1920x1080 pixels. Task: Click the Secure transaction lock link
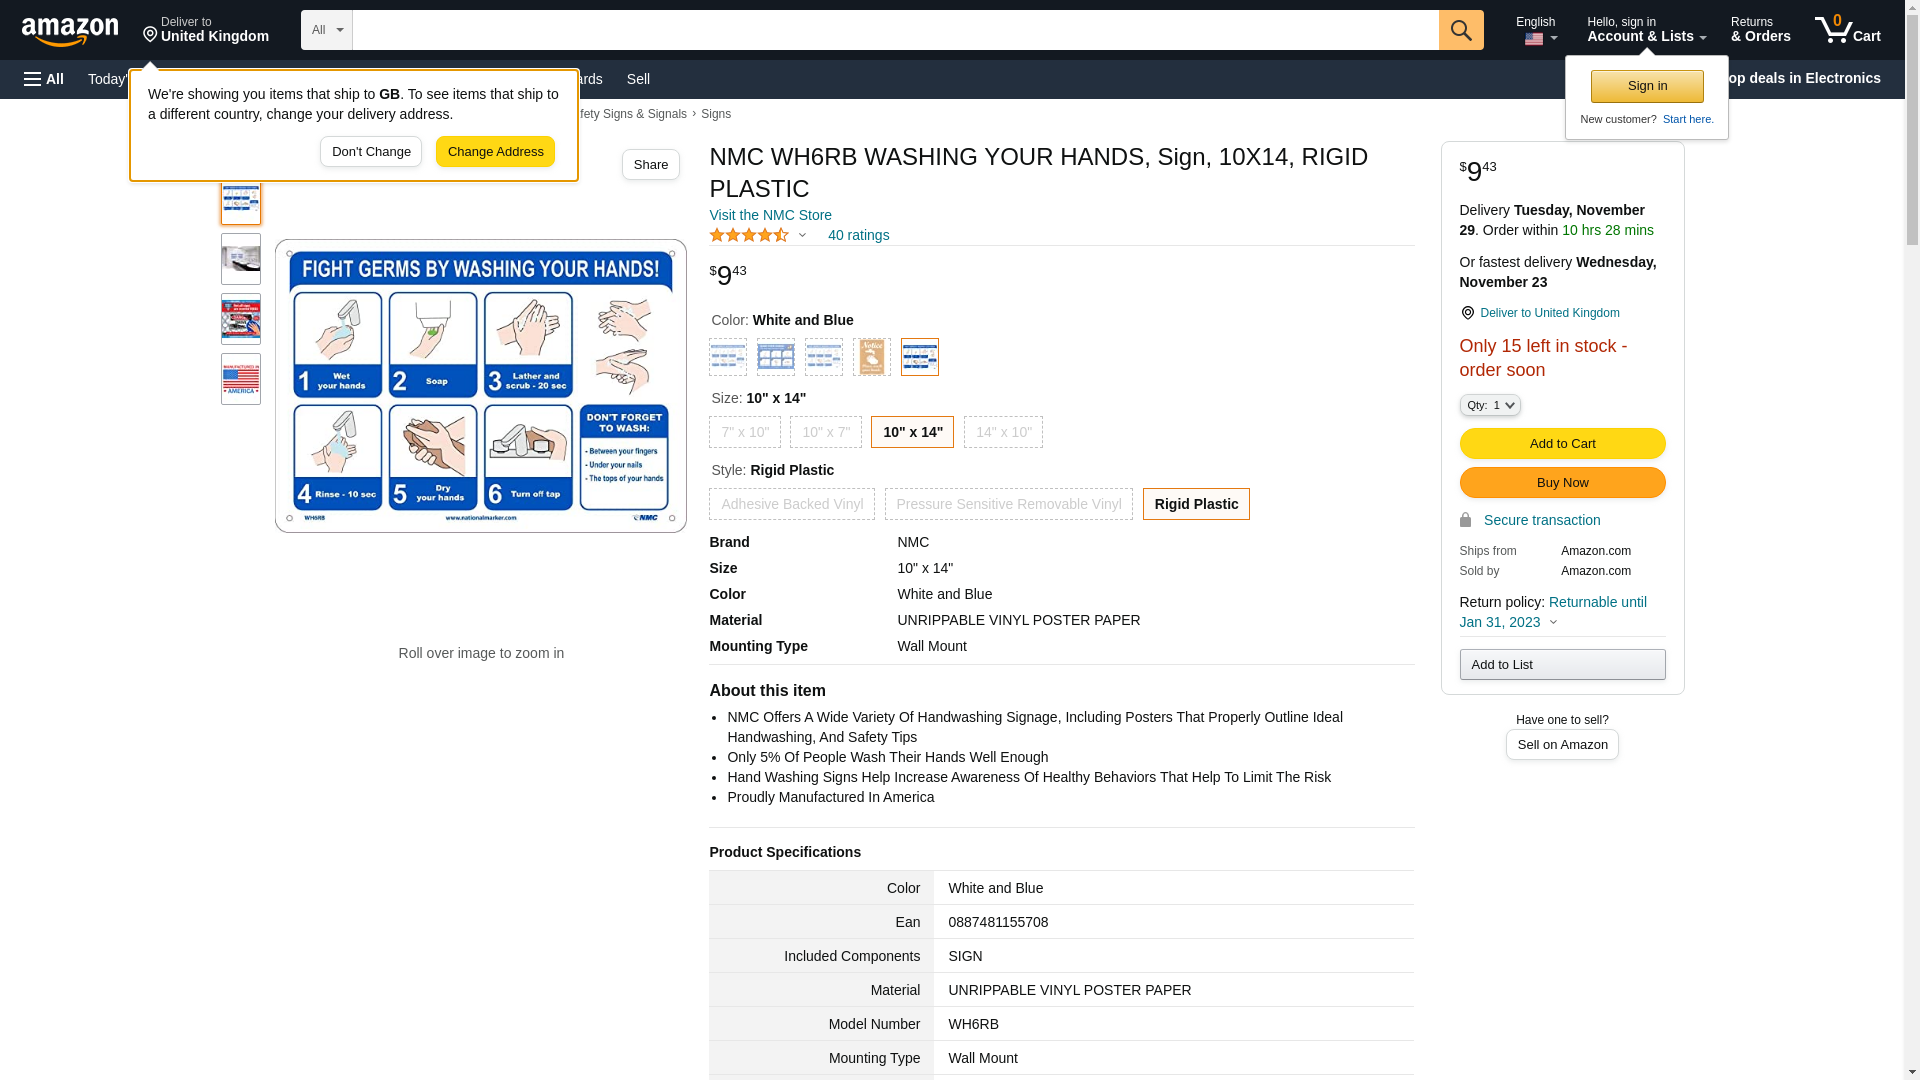coord(1540,520)
